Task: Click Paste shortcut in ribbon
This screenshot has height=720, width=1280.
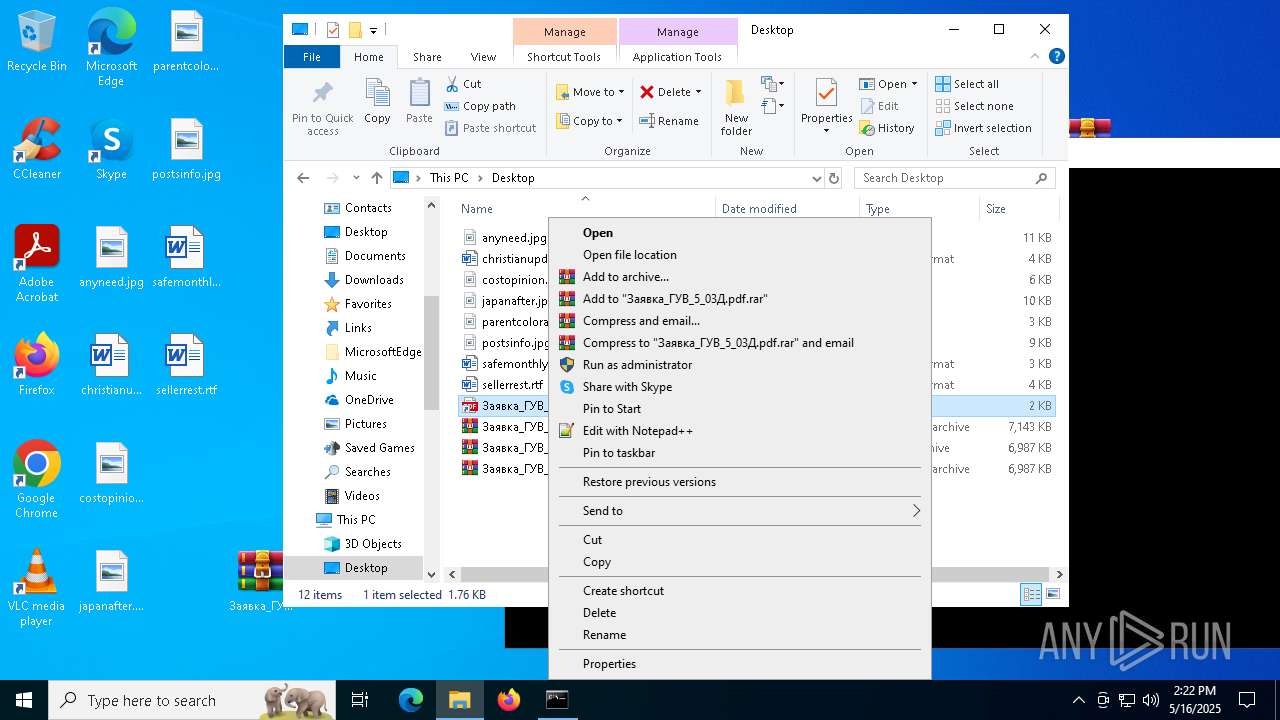Action: (x=490, y=128)
